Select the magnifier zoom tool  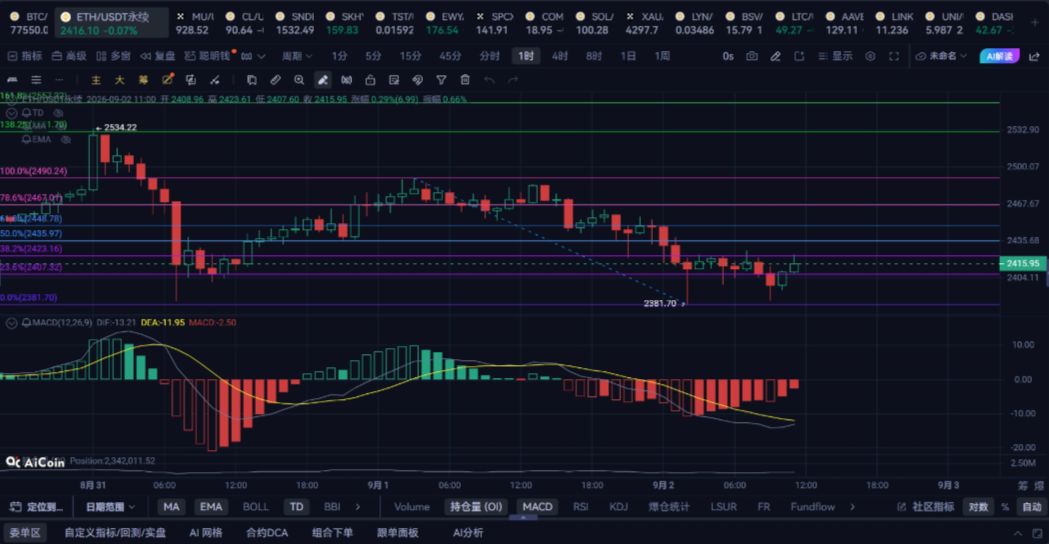coord(299,80)
